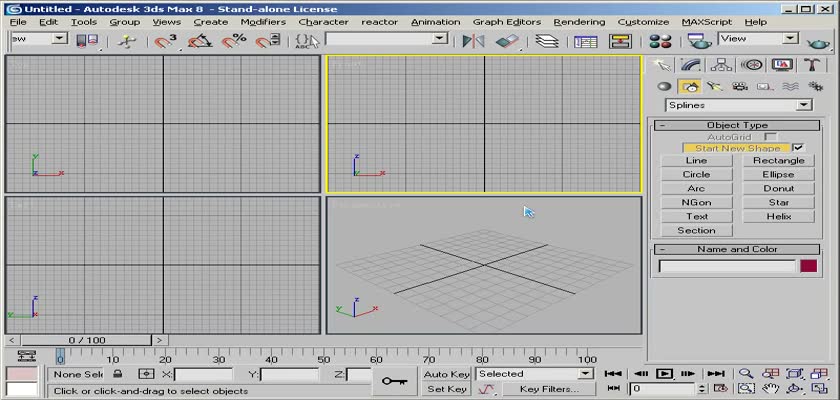Click the Quick Render teapot icon
The height and width of the screenshot is (400, 840).
coord(818,42)
